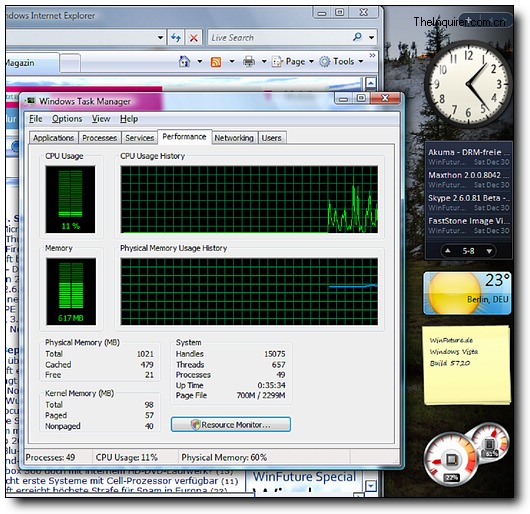Open the Print dropdown arrow

click(264, 62)
